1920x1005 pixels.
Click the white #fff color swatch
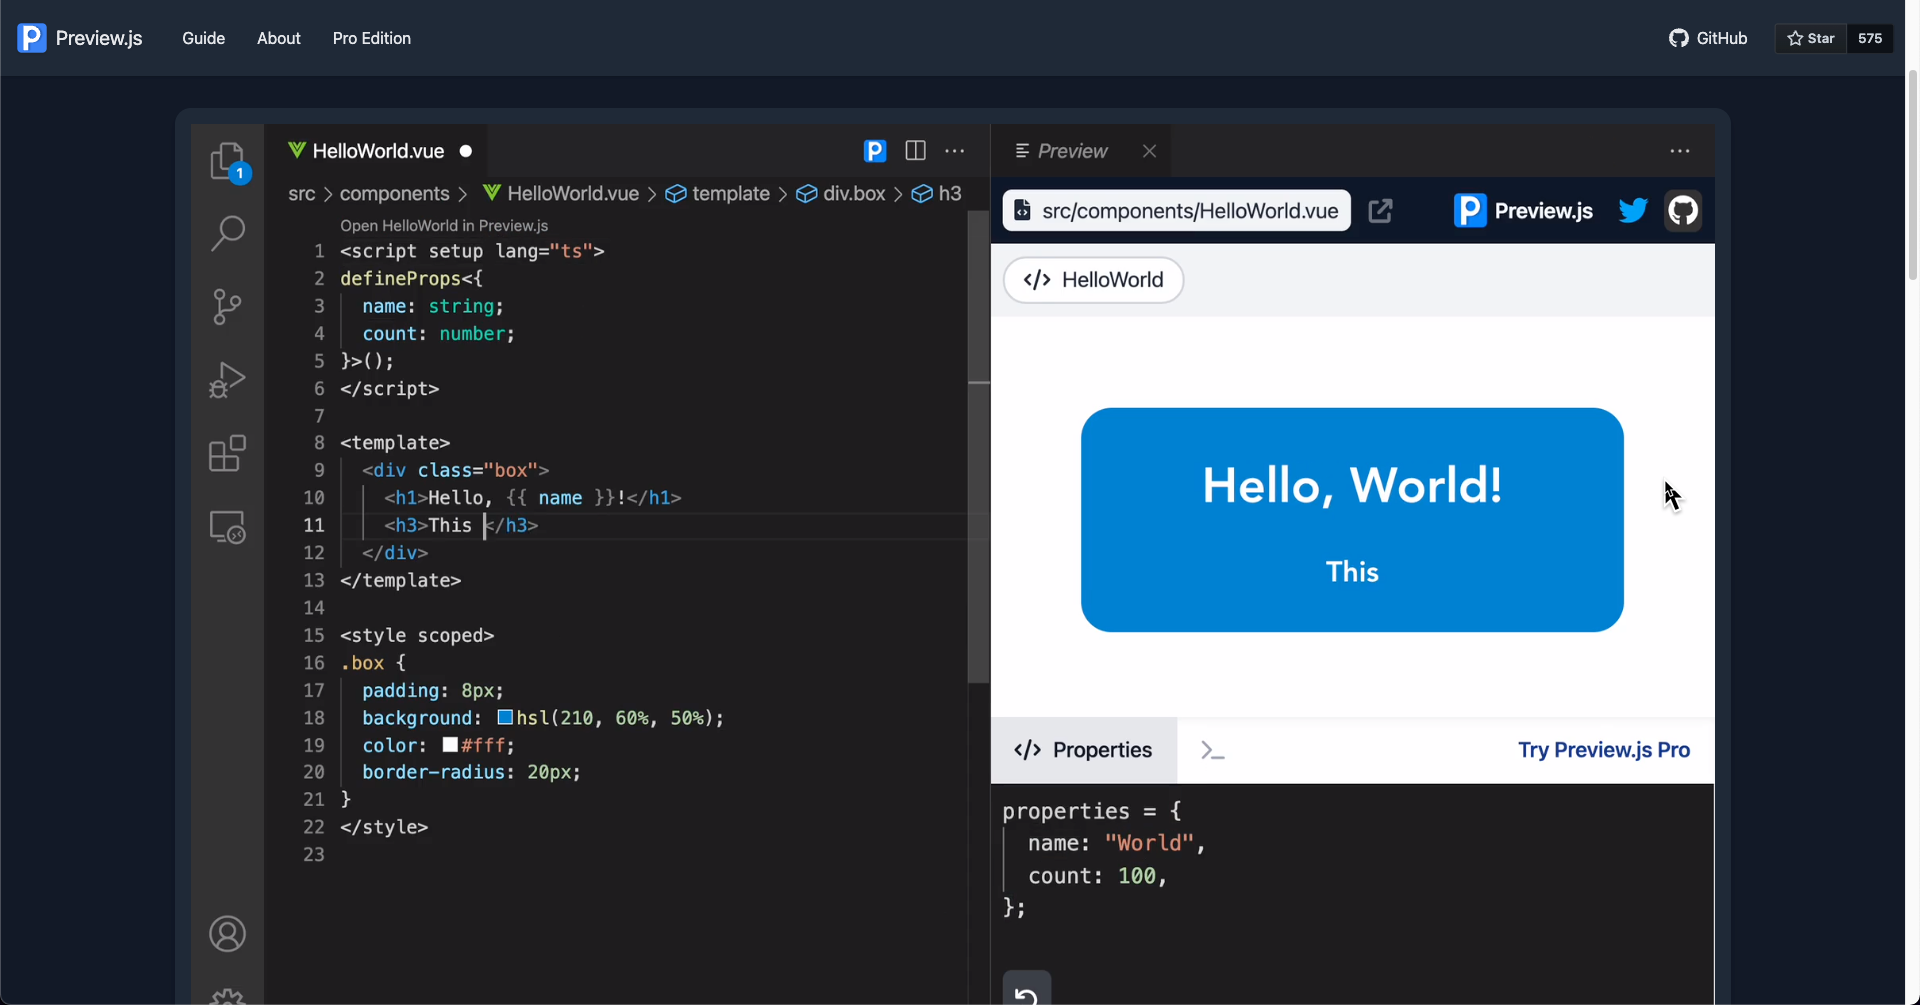(450, 744)
